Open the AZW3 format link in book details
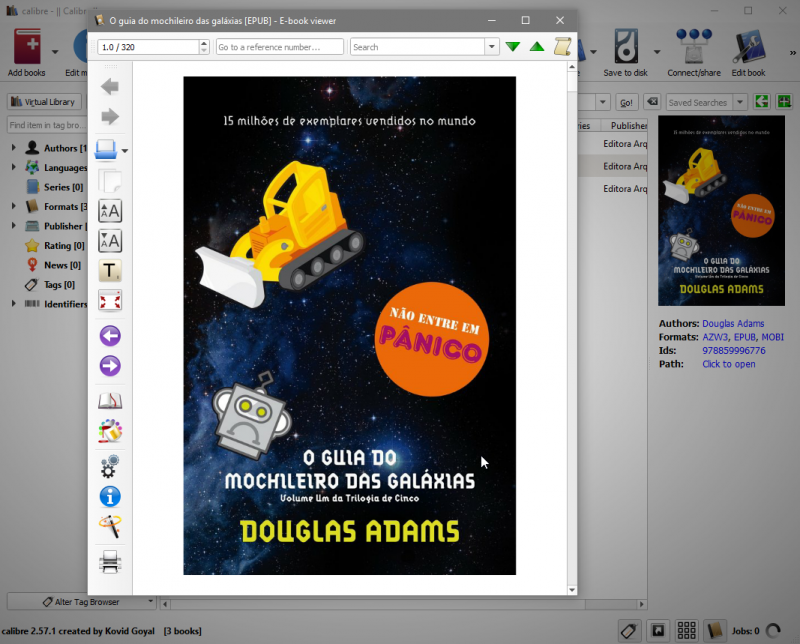This screenshot has height=644, width=800. (715, 337)
